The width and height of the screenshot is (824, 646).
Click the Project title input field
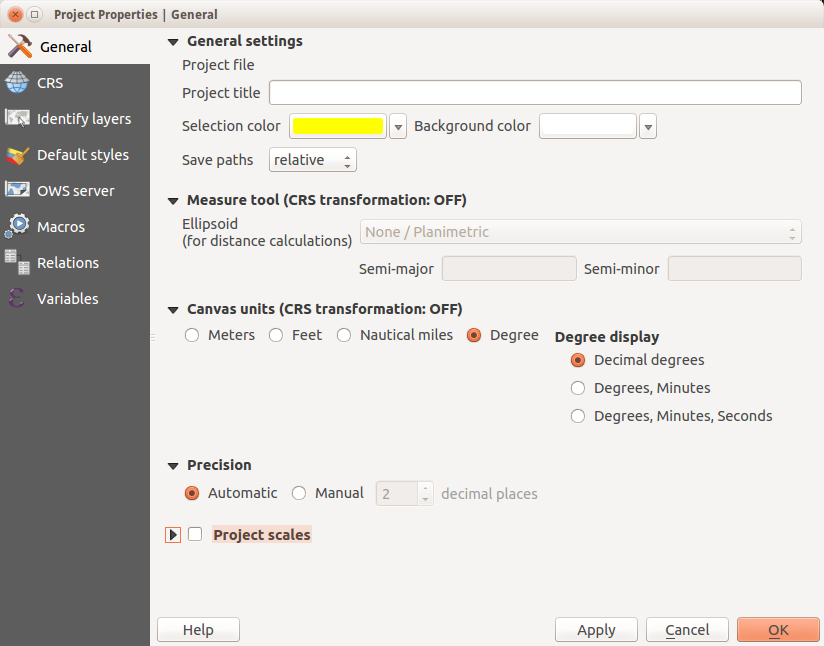click(x=535, y=93)
